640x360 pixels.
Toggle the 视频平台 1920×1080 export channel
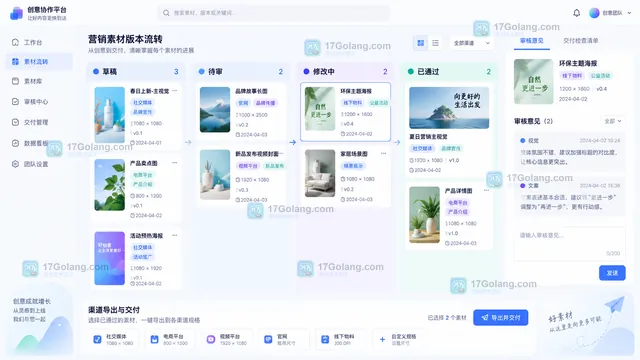(228, 340)
